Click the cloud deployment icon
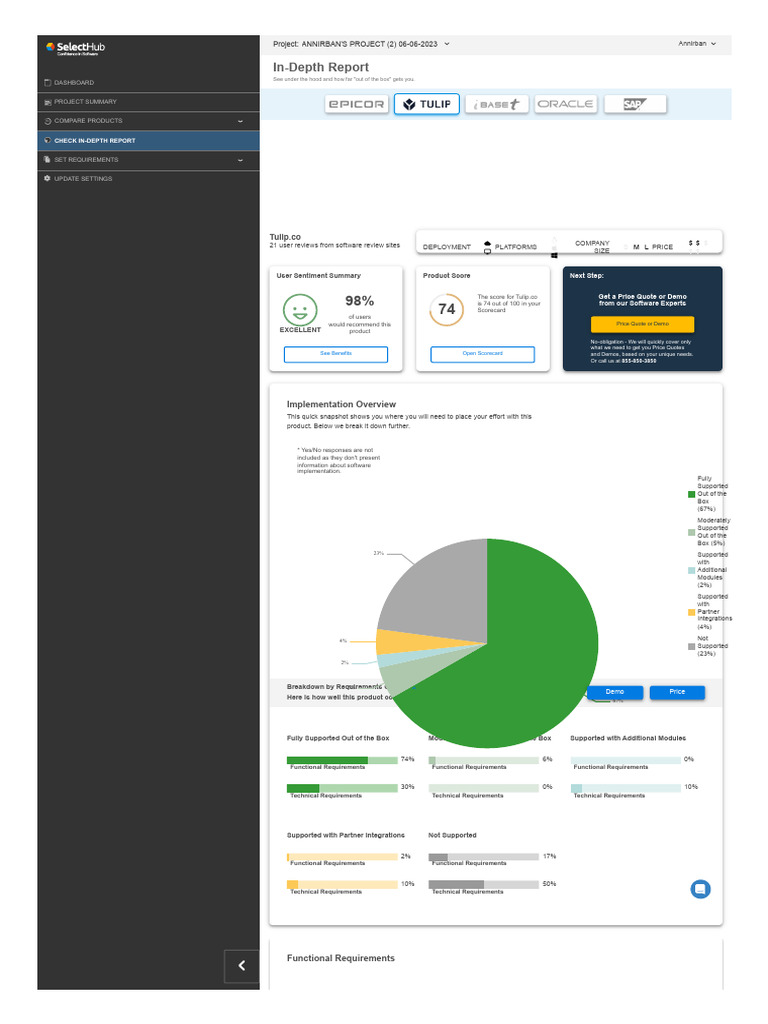 click(487, 244)
